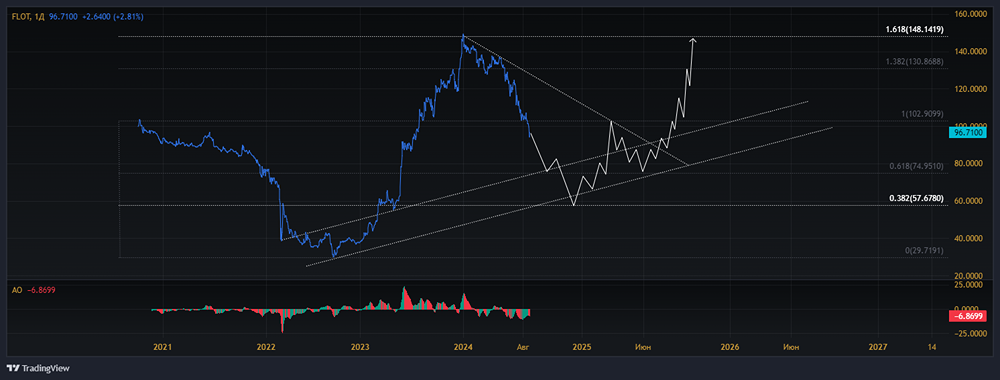
Task: Click the 2022 time axis label
Action: pyautogui.click(x=266, y=347)
